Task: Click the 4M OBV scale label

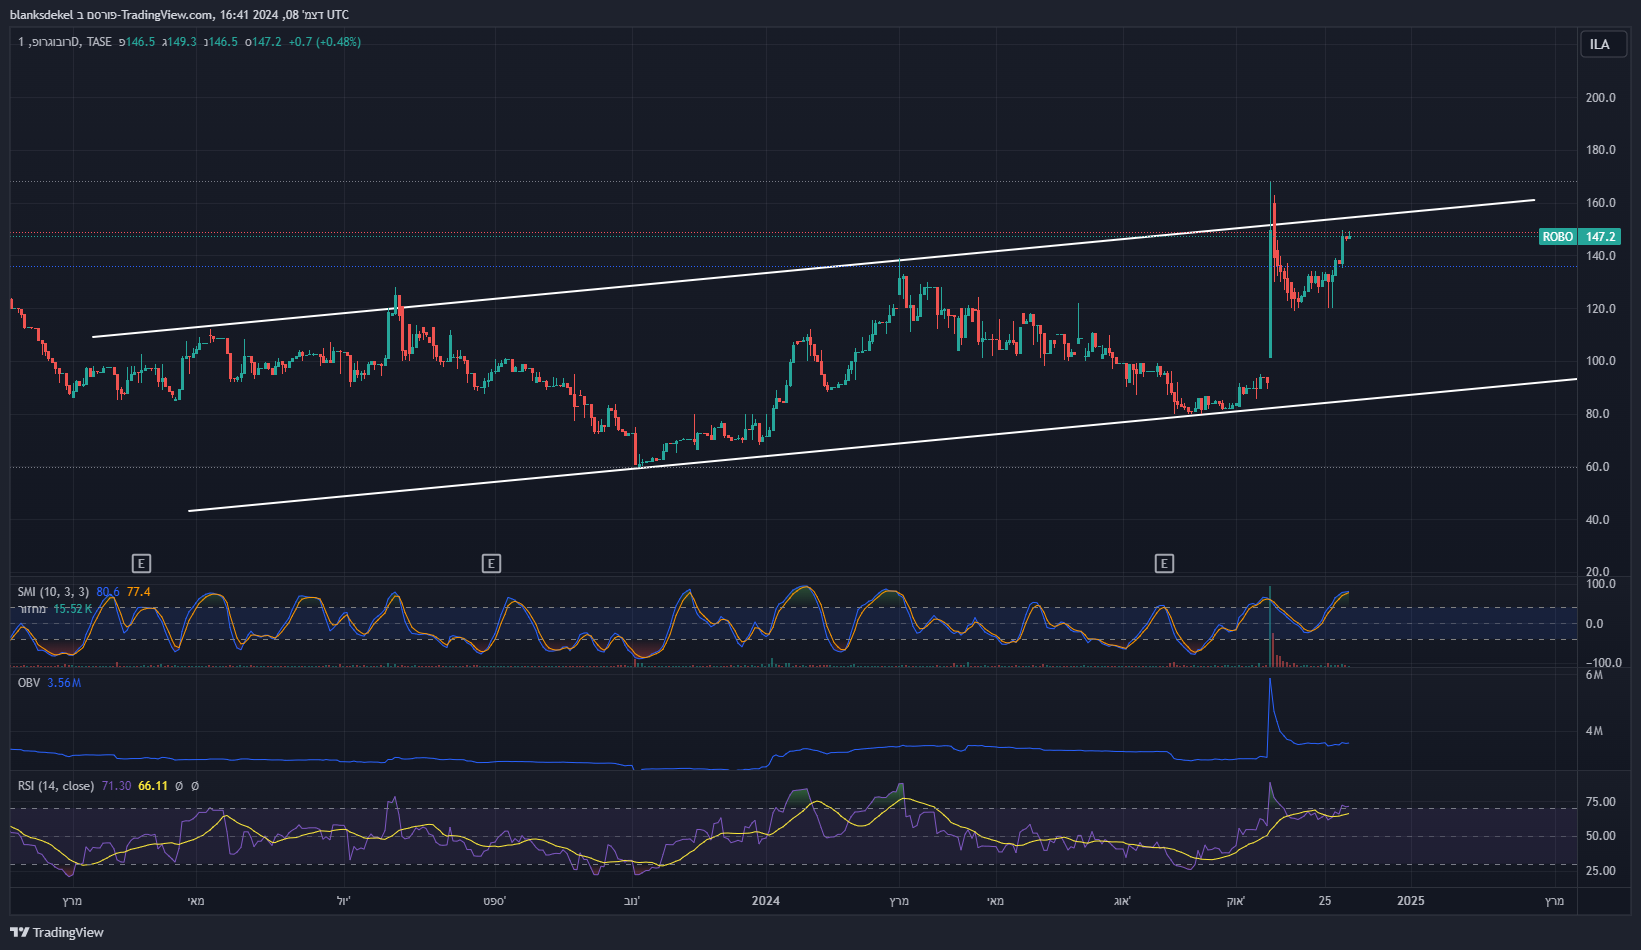Action: (1594, 731)
